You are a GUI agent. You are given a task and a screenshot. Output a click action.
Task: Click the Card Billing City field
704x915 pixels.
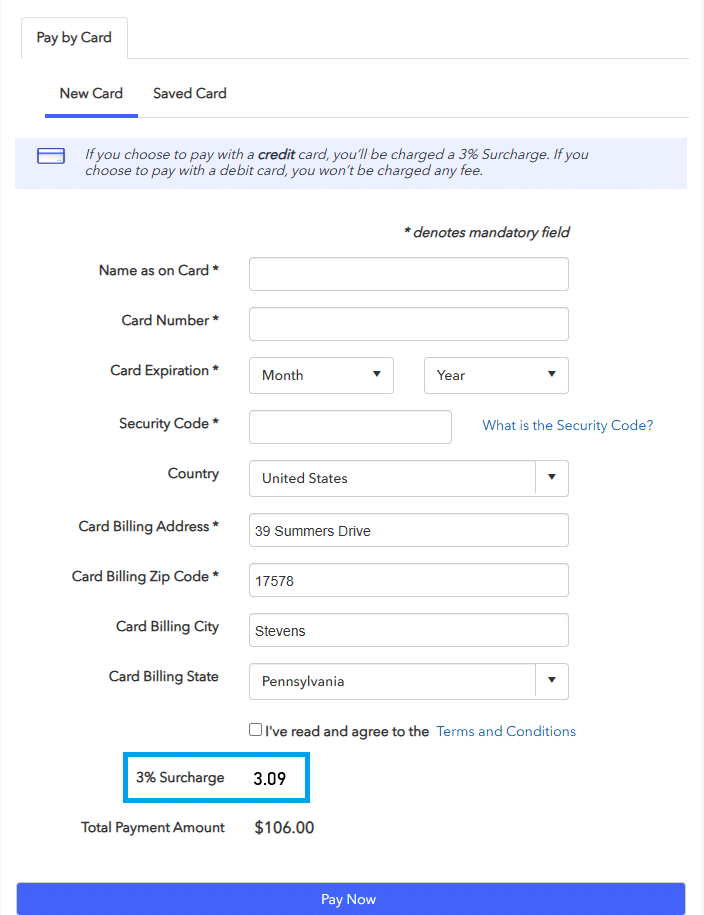pyautogui.click(x=408, y=630)
